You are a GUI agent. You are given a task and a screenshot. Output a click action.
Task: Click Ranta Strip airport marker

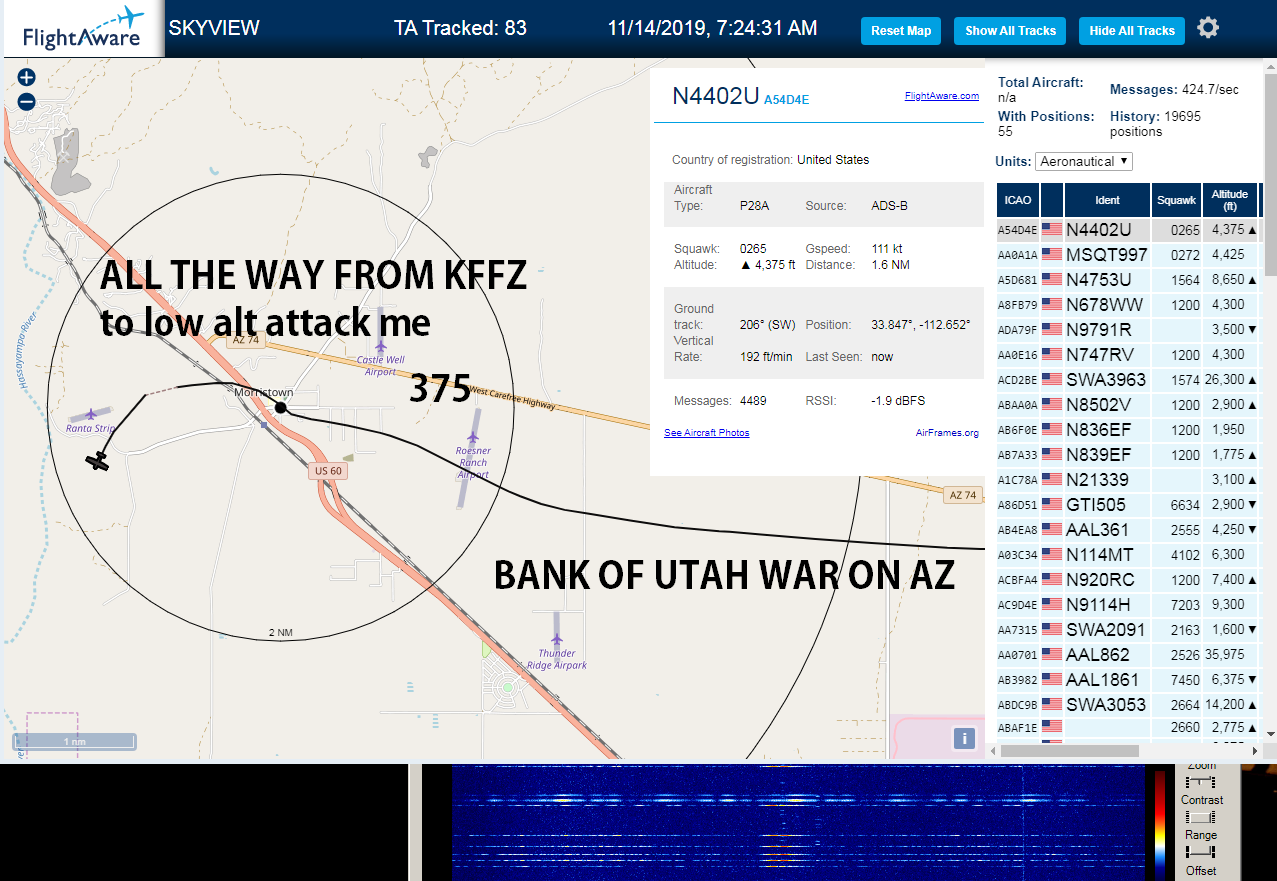(x=92, y=414)
